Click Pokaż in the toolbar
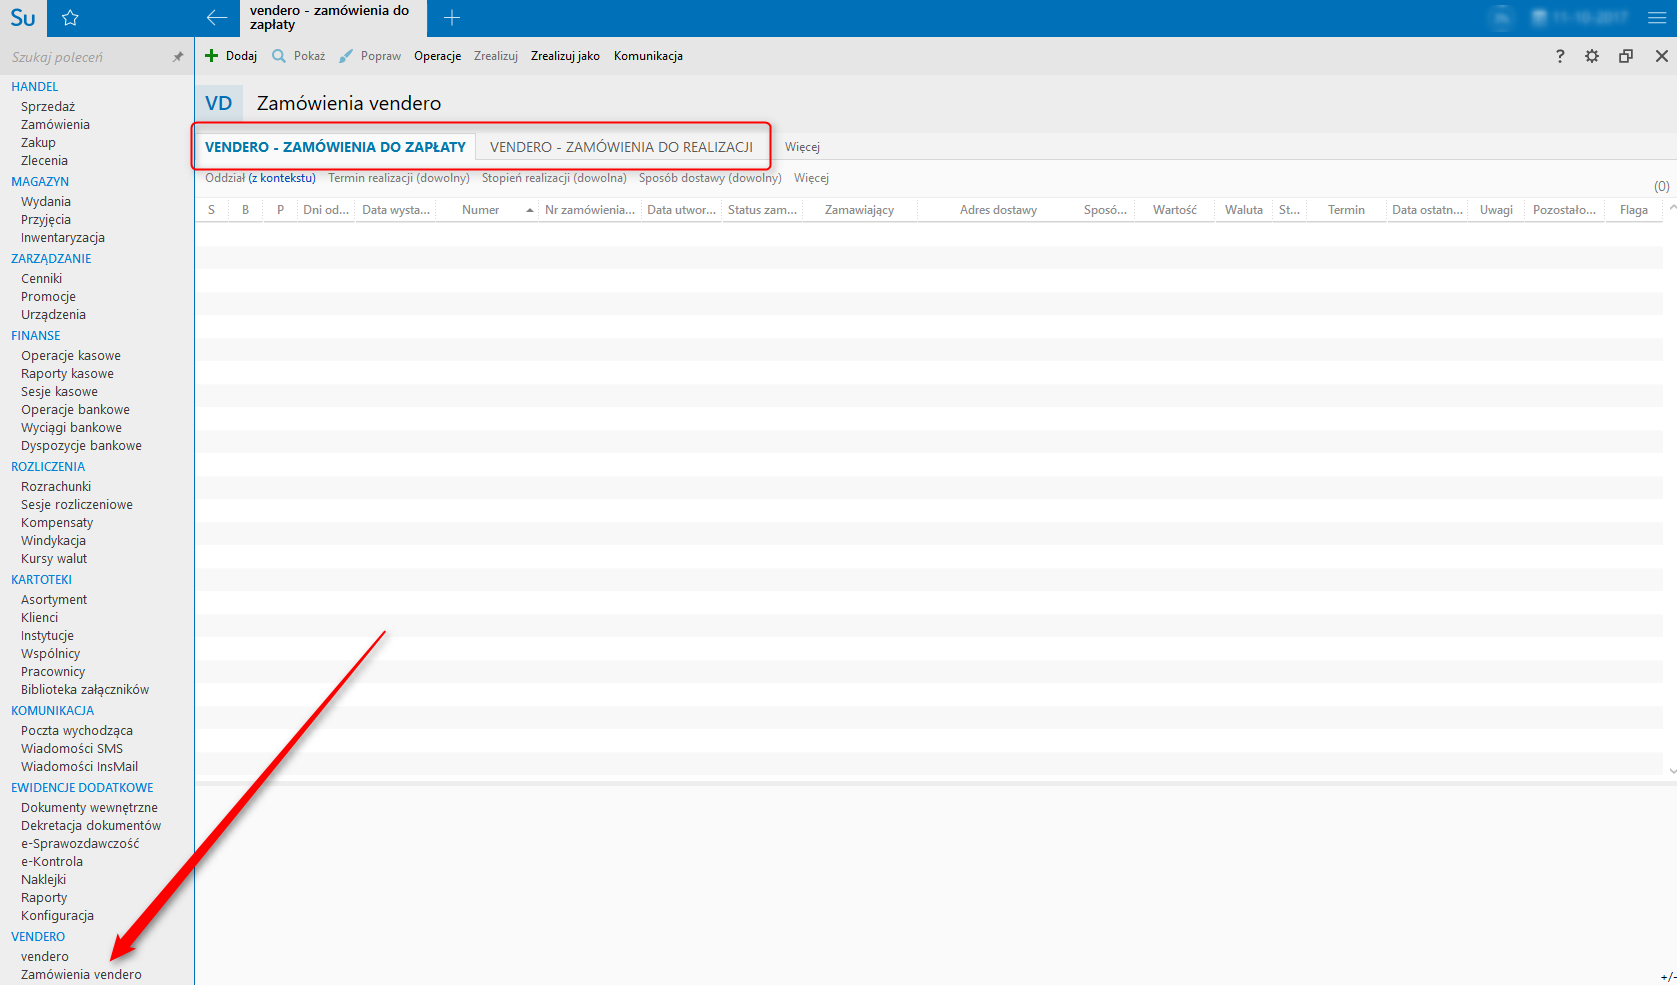 tap(299, 56)
